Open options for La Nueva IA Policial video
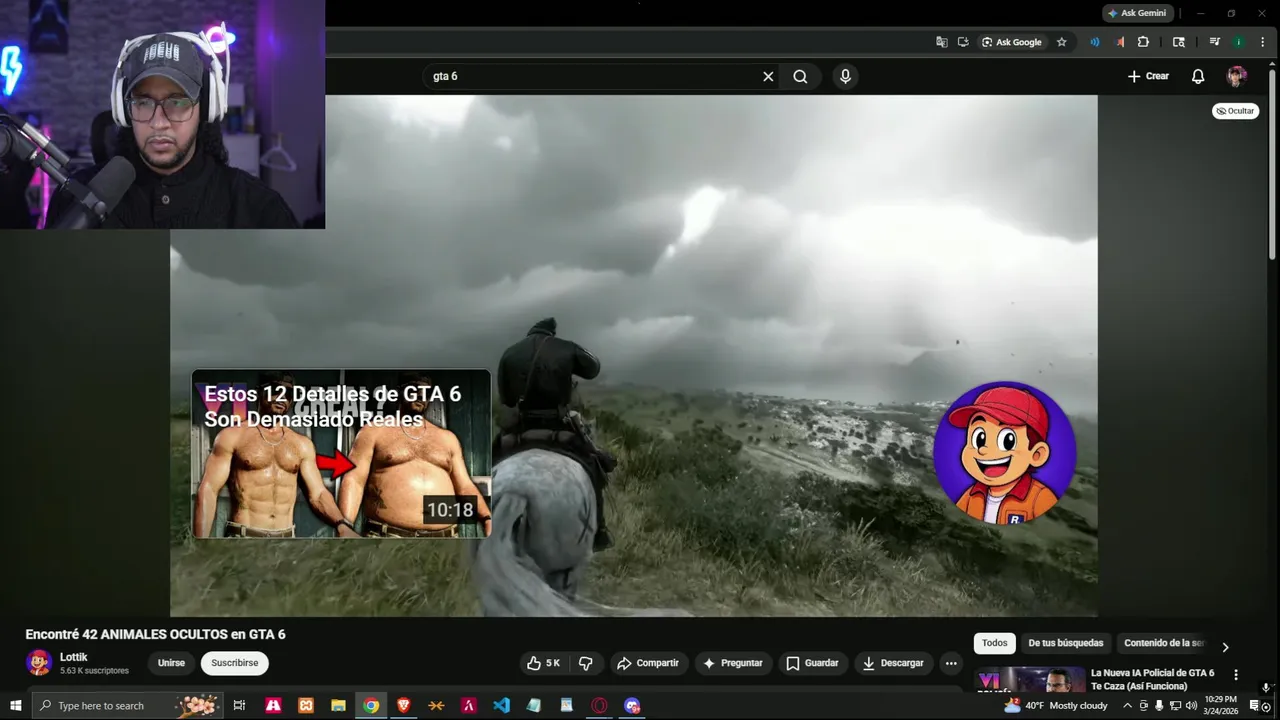The image size is (1280, 720). click(1235, 675)
